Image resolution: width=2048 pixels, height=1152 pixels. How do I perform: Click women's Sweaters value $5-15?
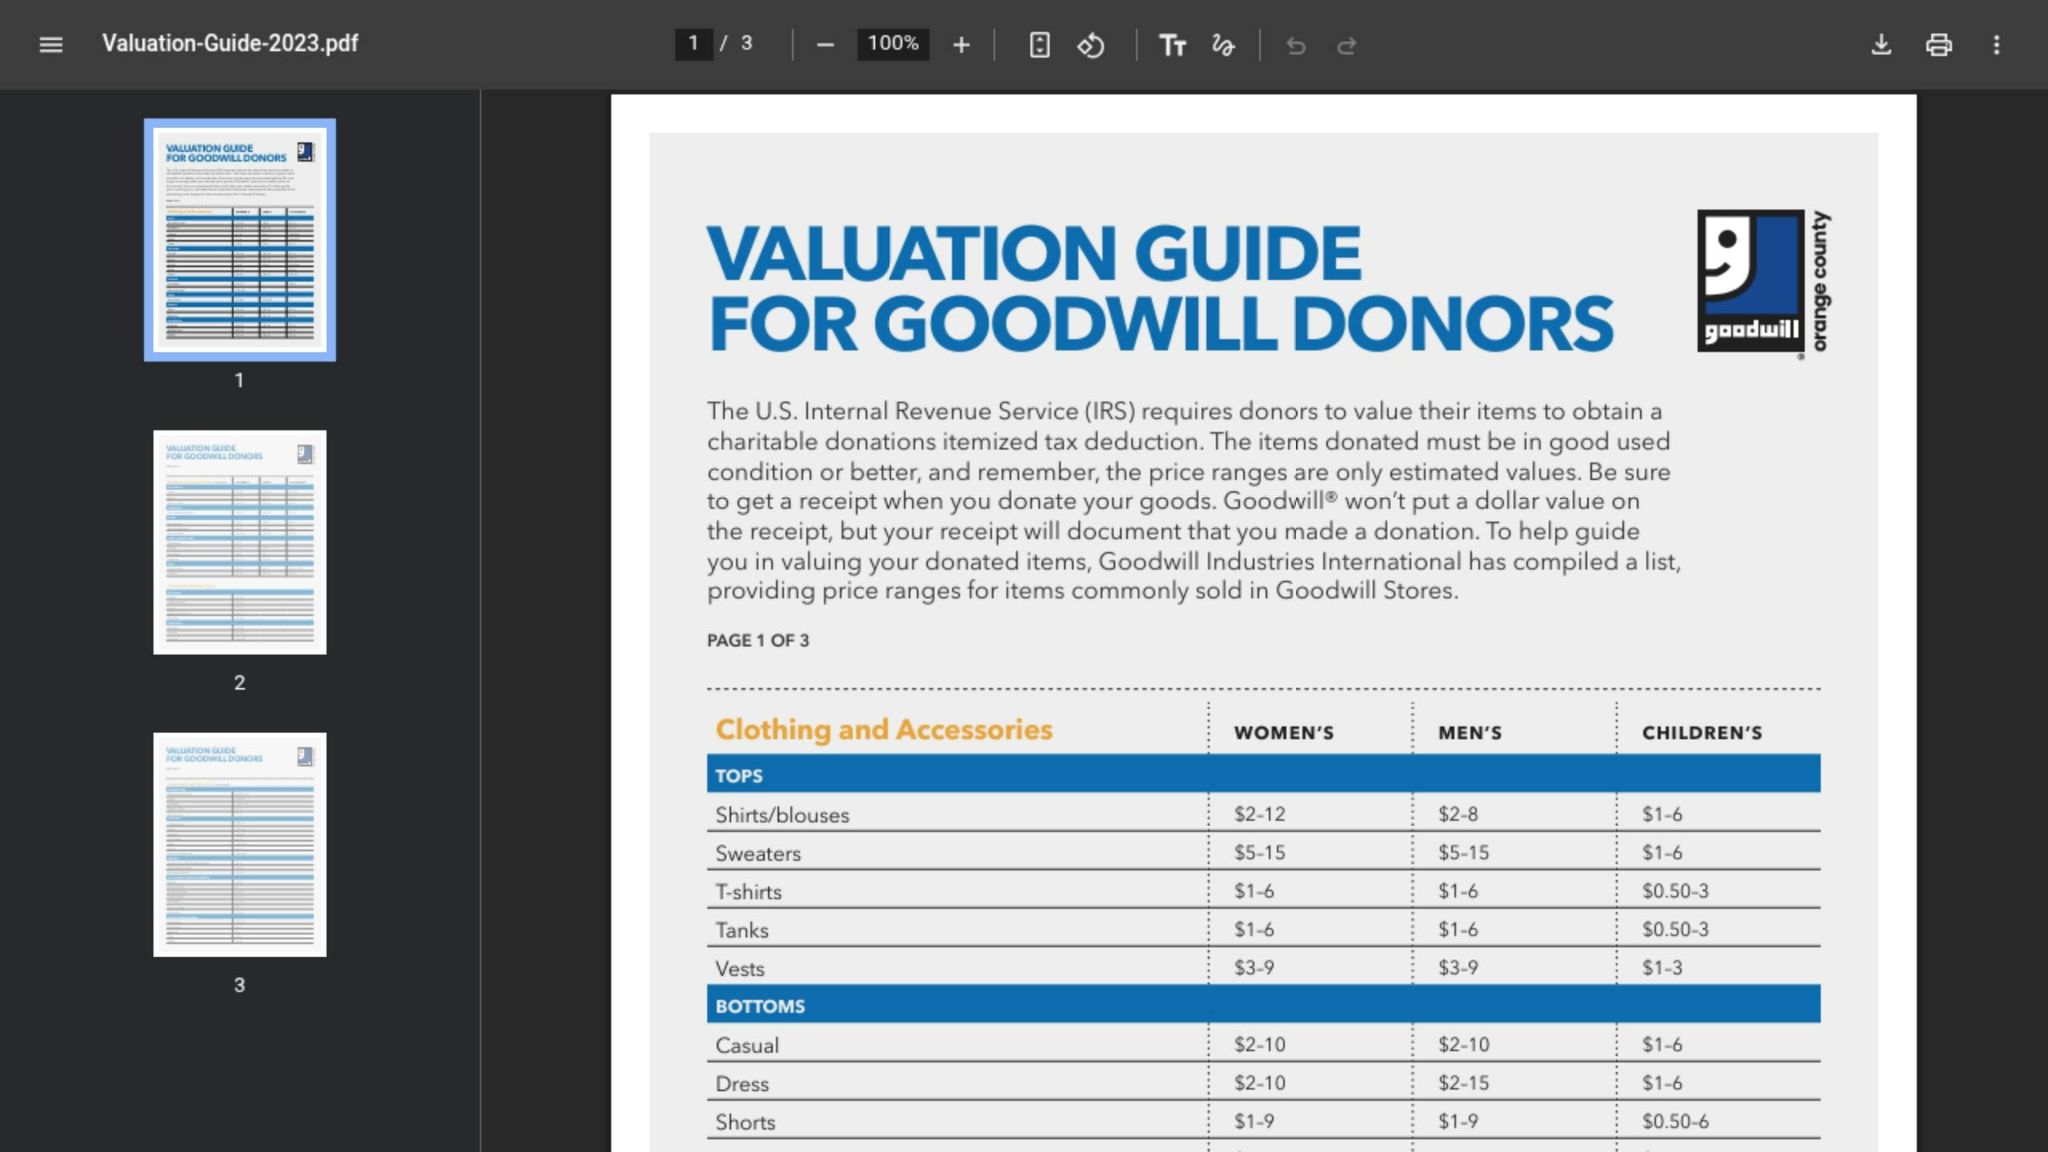[1260, 853]
